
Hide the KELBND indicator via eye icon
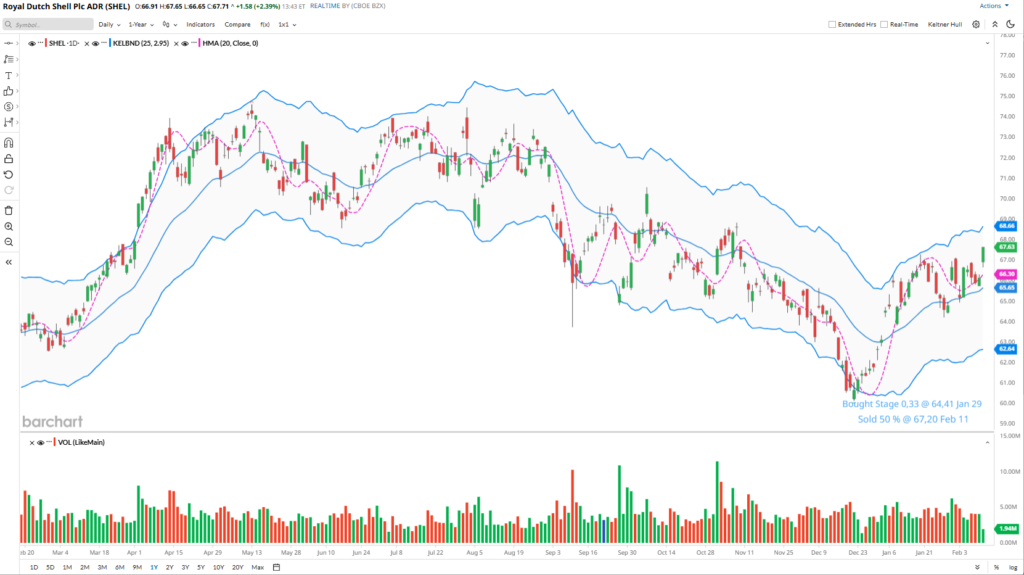(x=104, y=44)
